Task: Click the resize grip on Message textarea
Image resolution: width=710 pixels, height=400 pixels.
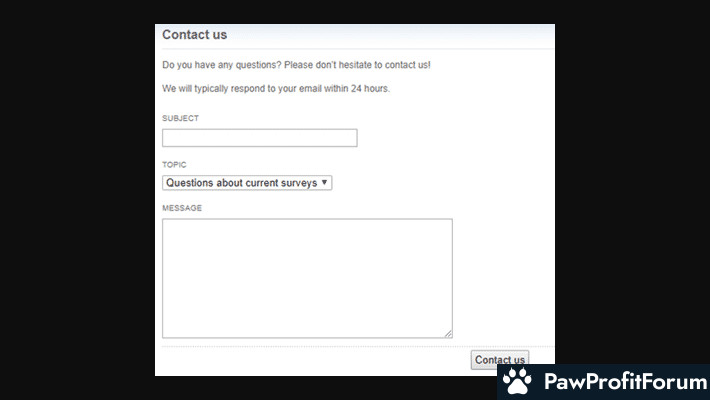Action: pos(448,333)
